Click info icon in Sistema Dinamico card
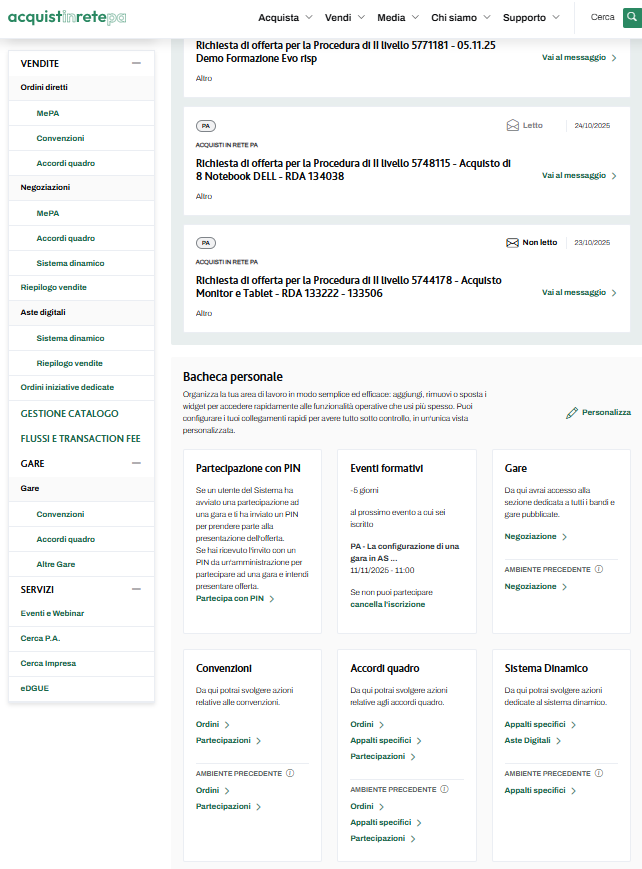 599,773
